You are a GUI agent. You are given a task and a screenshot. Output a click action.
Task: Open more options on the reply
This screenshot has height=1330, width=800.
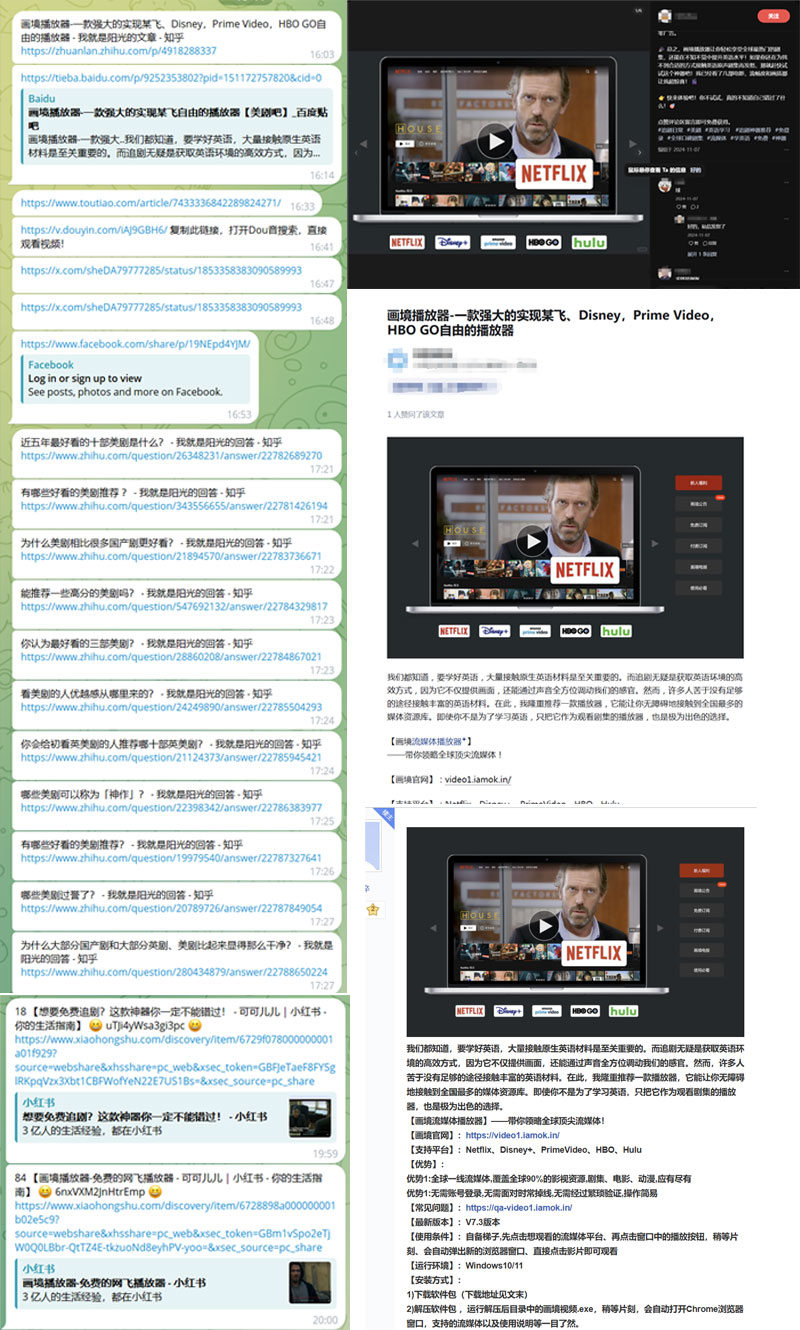(786, 180)
